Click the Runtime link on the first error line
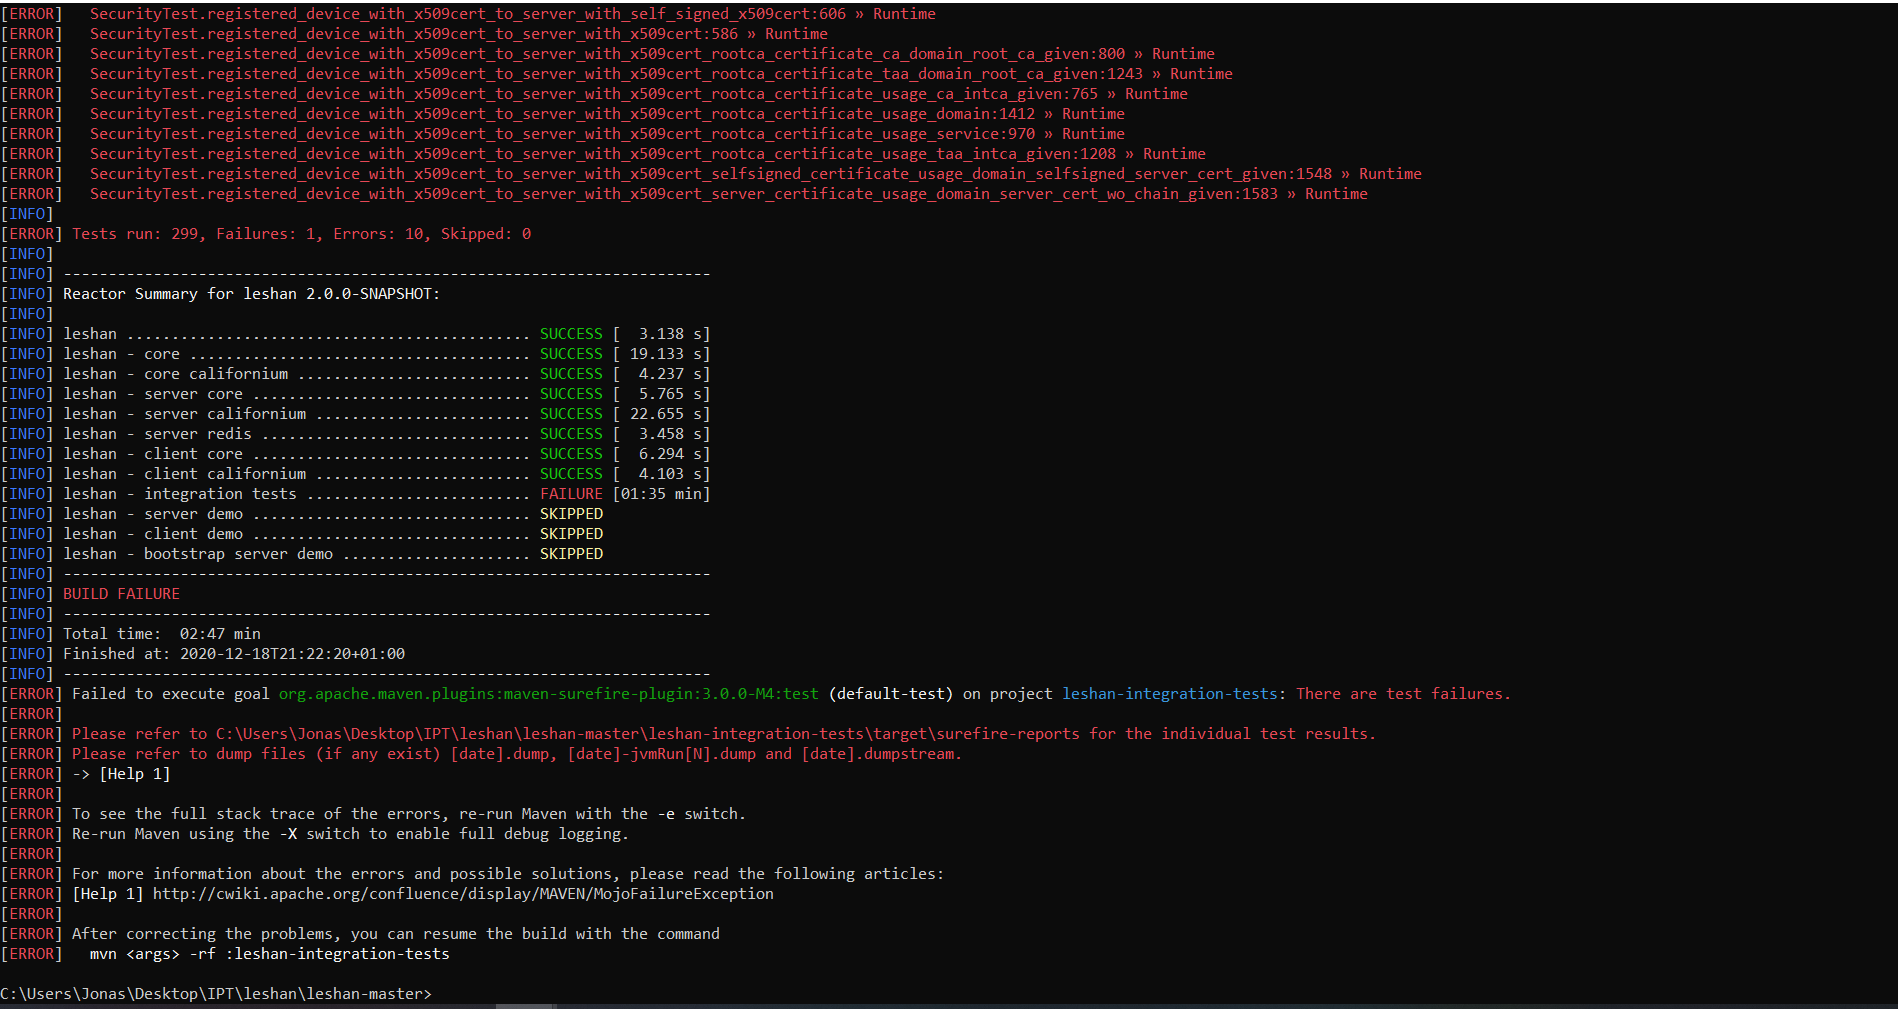The height and width of the screenshot is (1009, 1898). tap(904, 13)
